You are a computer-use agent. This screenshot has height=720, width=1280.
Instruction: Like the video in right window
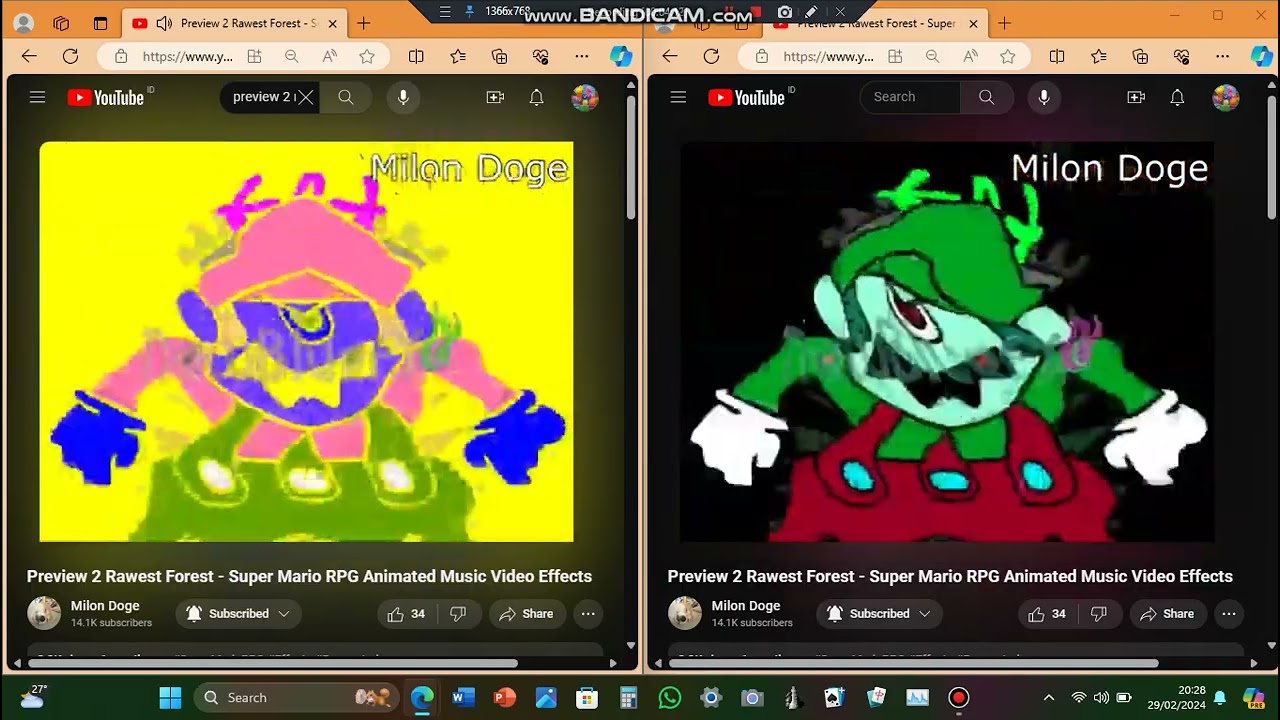click(x=1047, y=614)
